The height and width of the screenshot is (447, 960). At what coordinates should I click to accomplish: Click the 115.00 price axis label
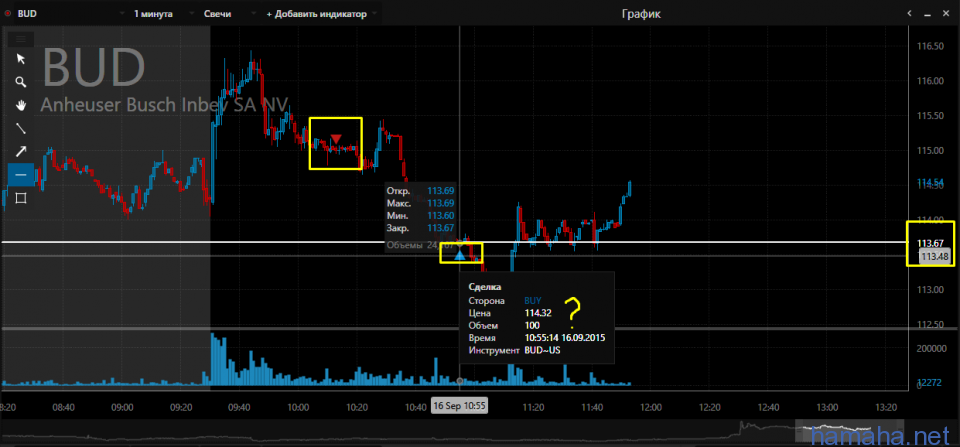[930, 150]
